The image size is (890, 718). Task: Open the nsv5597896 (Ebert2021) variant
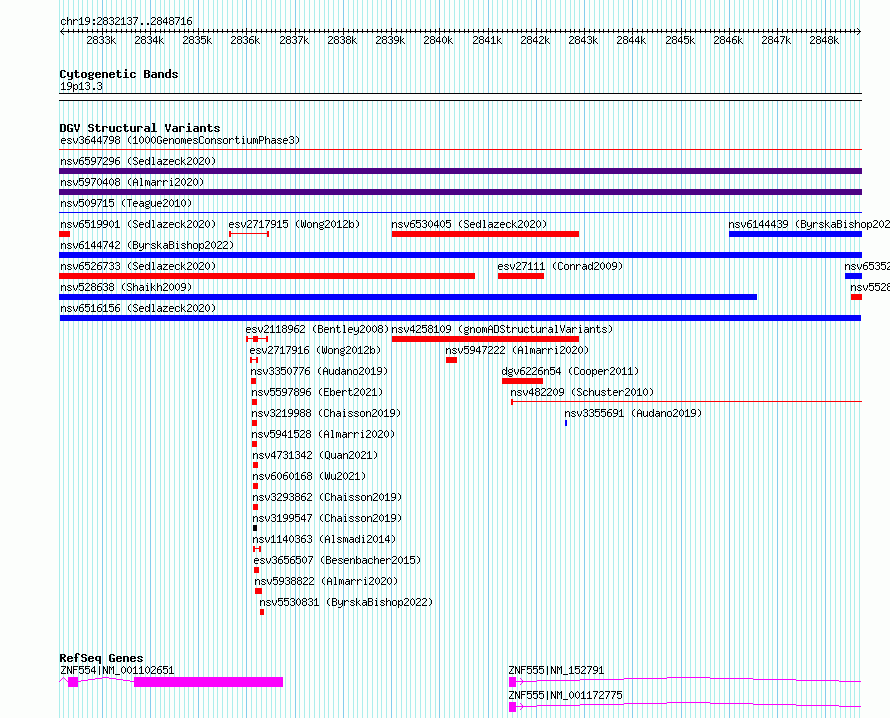coord(317,392)
